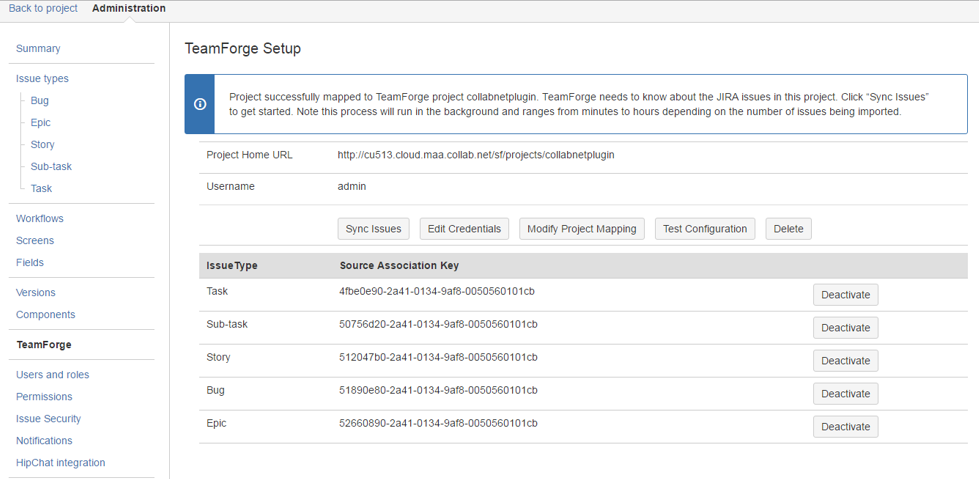Deactivate the Bug issue type
The width and height of the screenshot is (979, 479).
coord(845,393)
